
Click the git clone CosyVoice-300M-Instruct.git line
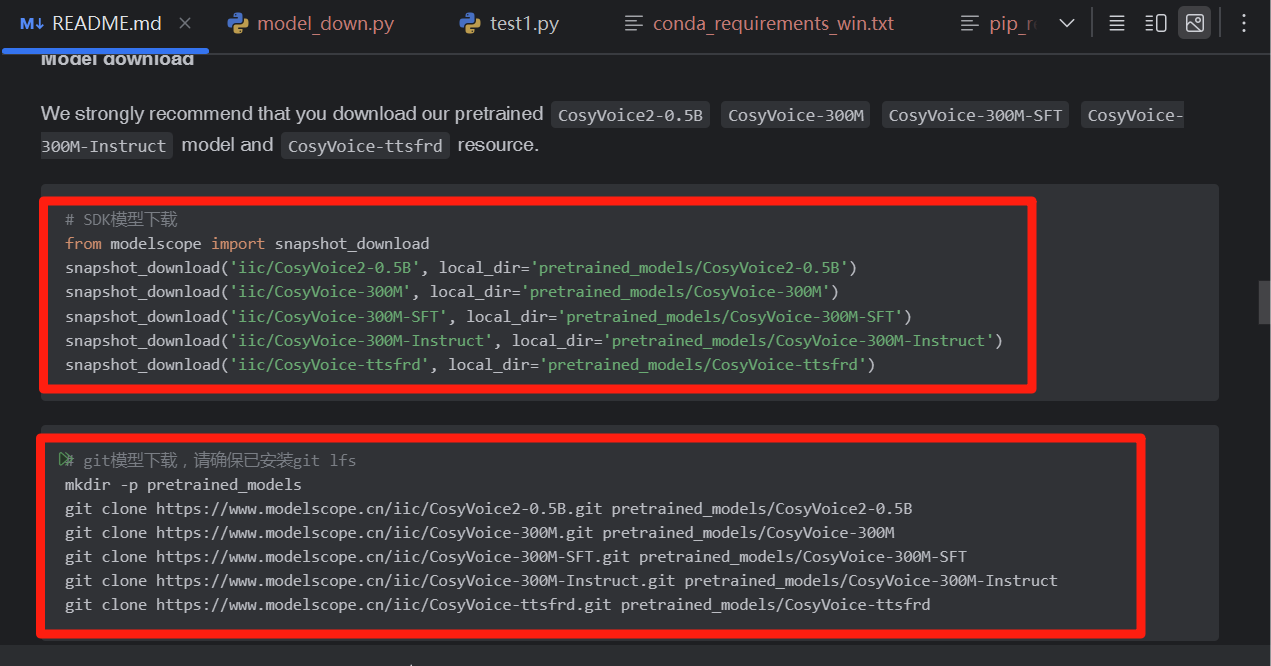pos(561,580)
